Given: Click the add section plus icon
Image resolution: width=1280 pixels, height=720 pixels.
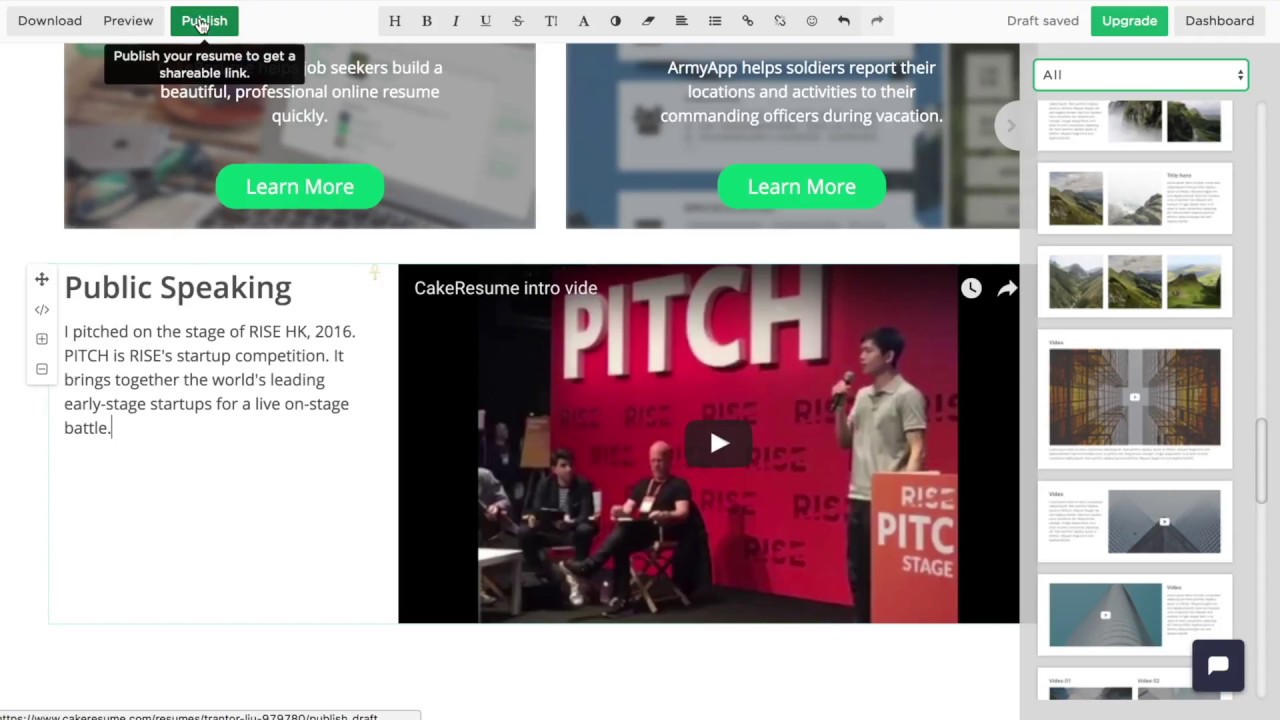Looking at the screenshot, I should [42, 340].
